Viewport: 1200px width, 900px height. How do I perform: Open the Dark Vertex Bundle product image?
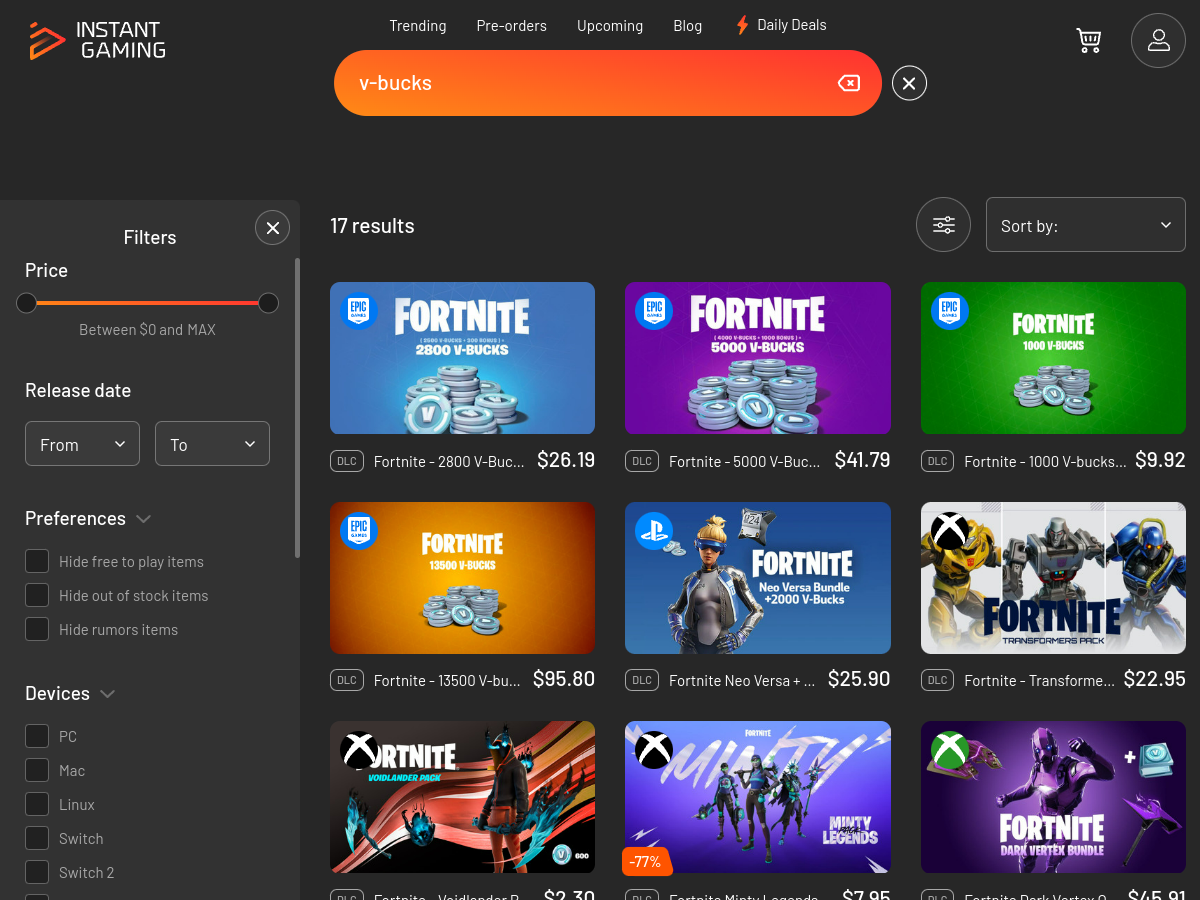(1053, 798)
